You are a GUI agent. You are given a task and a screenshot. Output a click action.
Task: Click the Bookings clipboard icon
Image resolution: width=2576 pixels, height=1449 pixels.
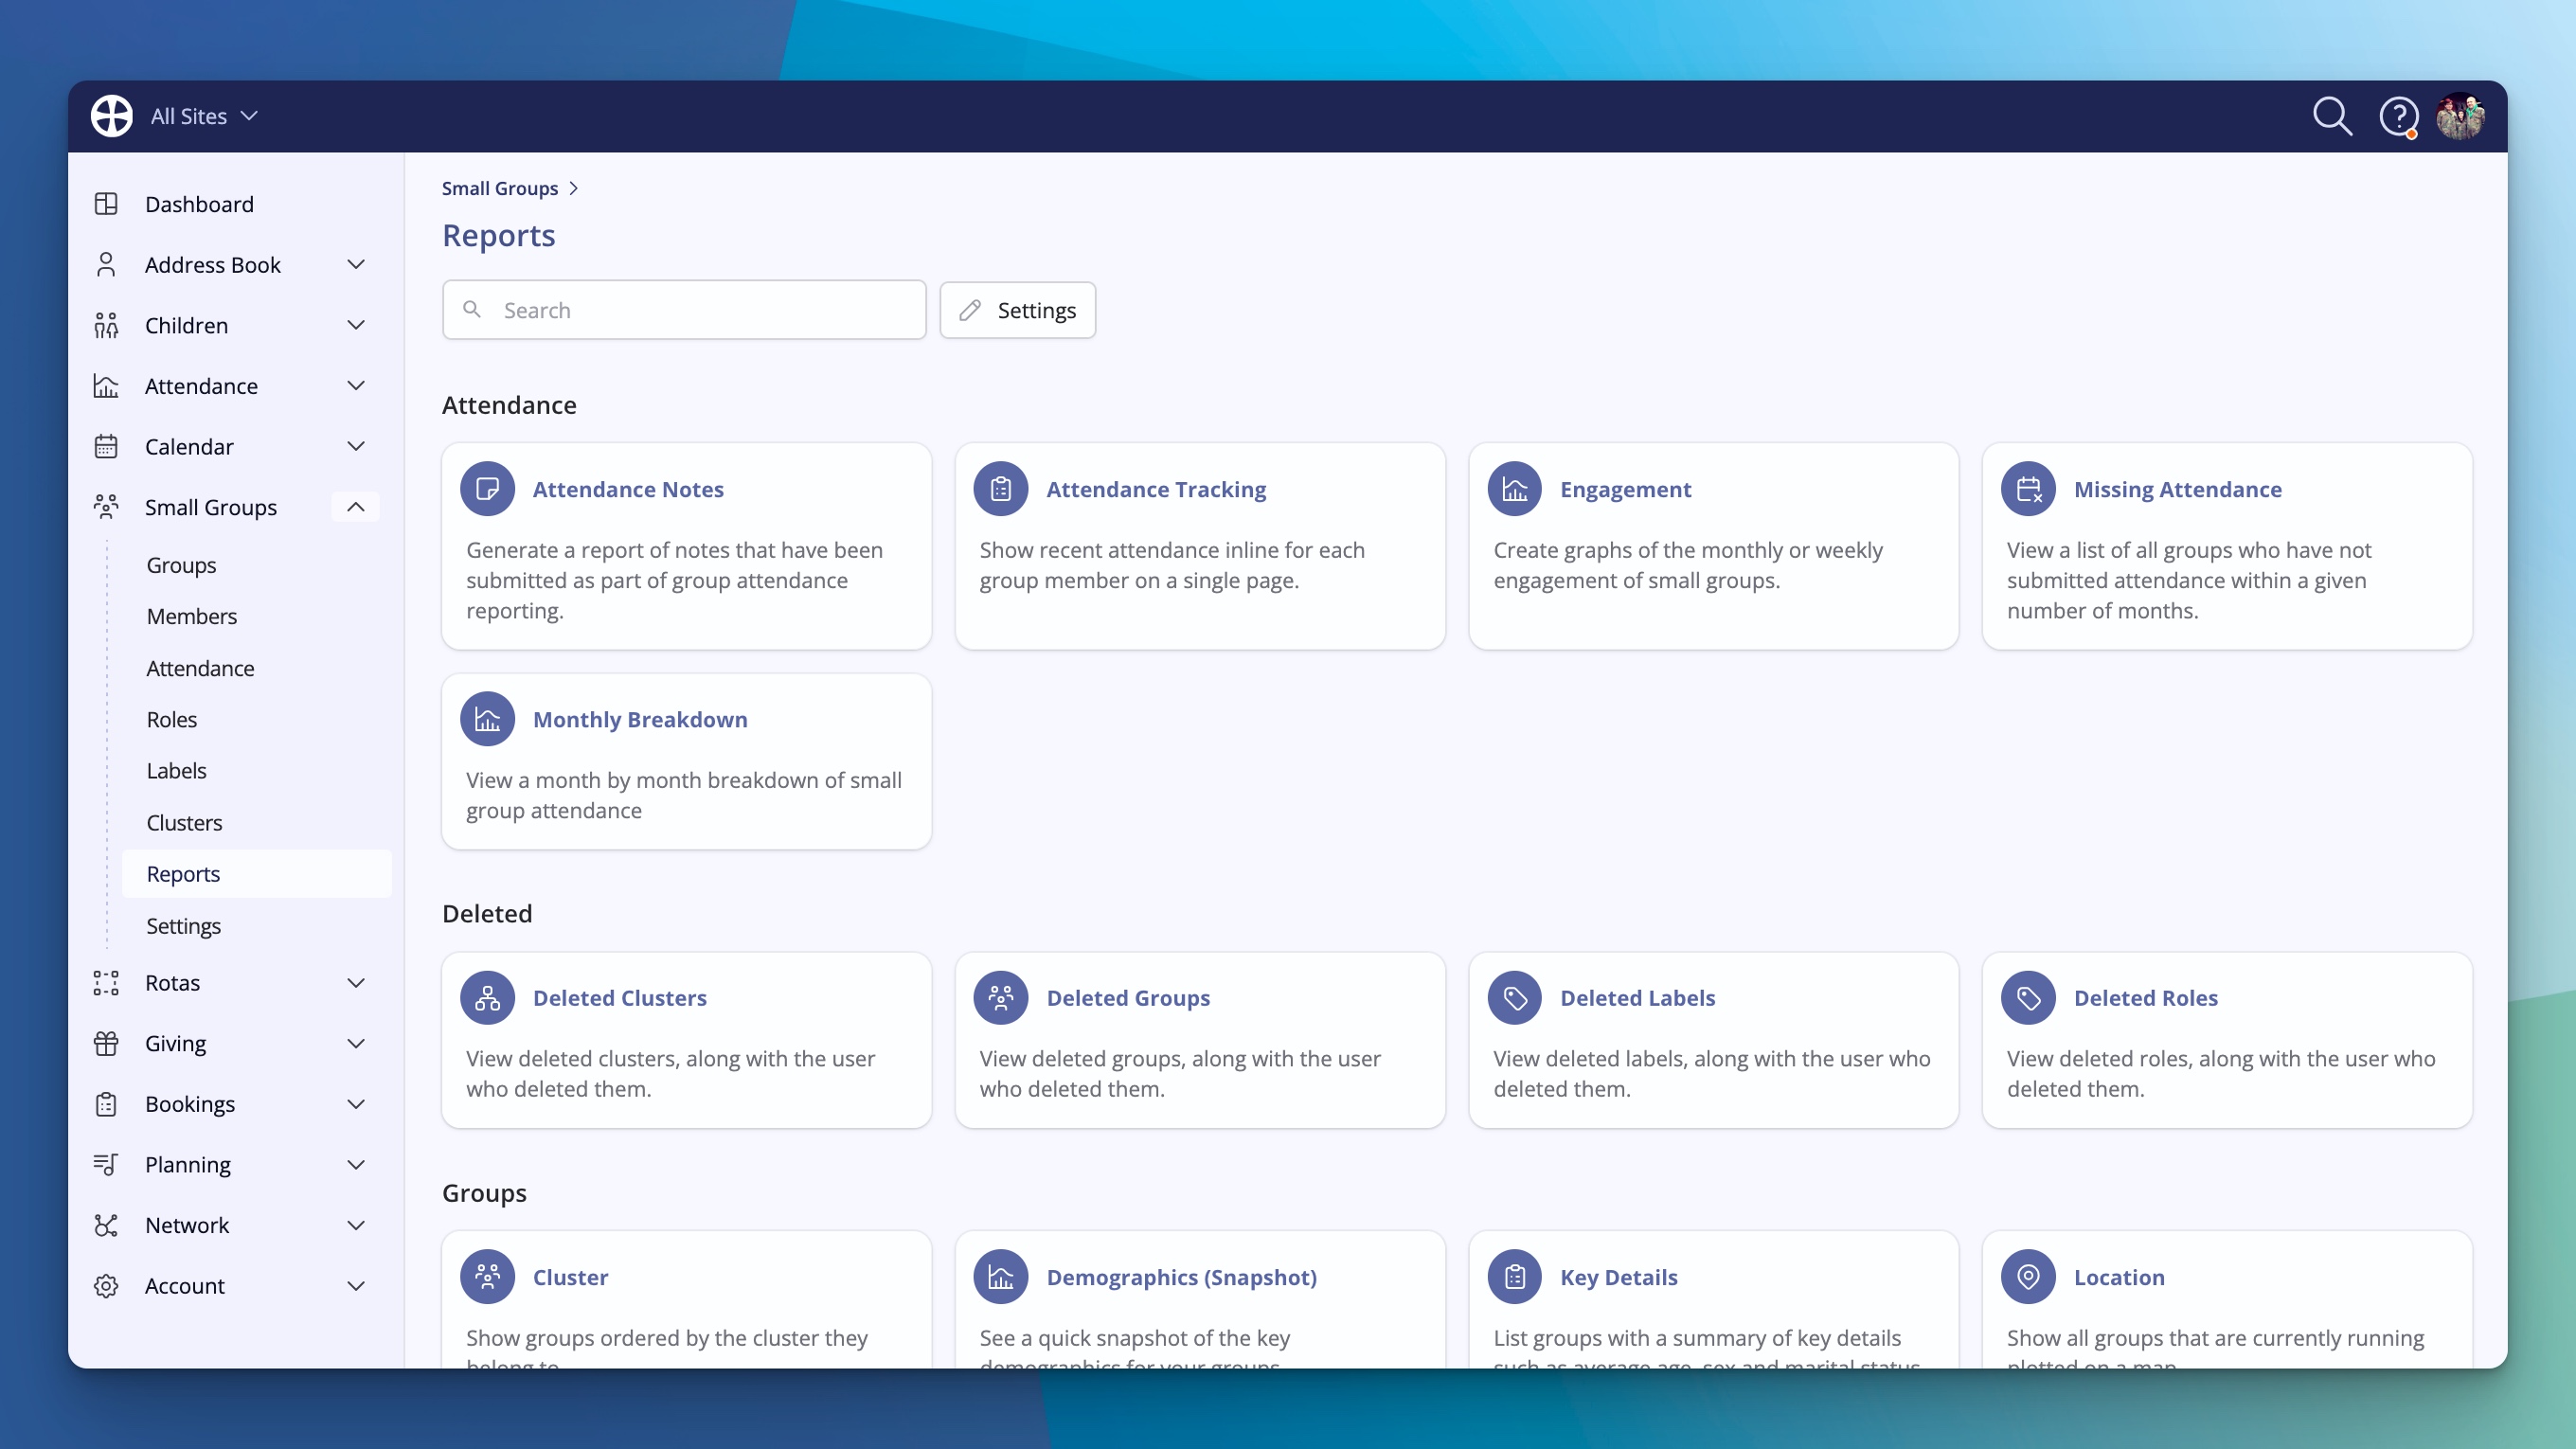[x=106, y=1104]
